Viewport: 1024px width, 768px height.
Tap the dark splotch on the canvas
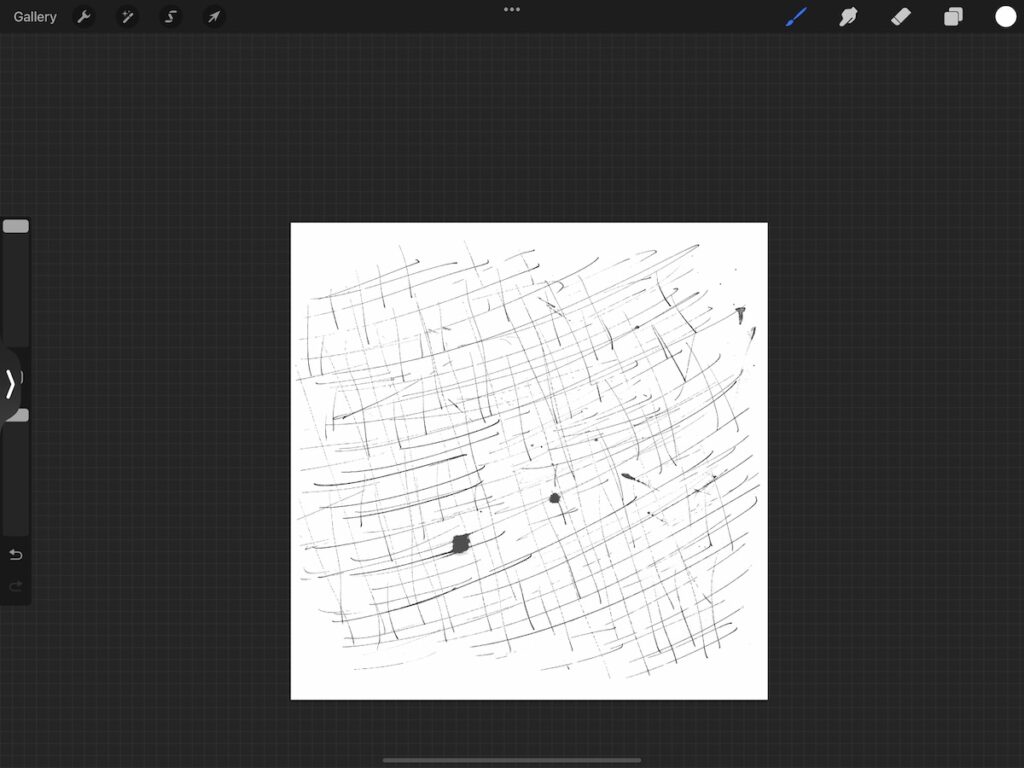[x=459, y=541]
